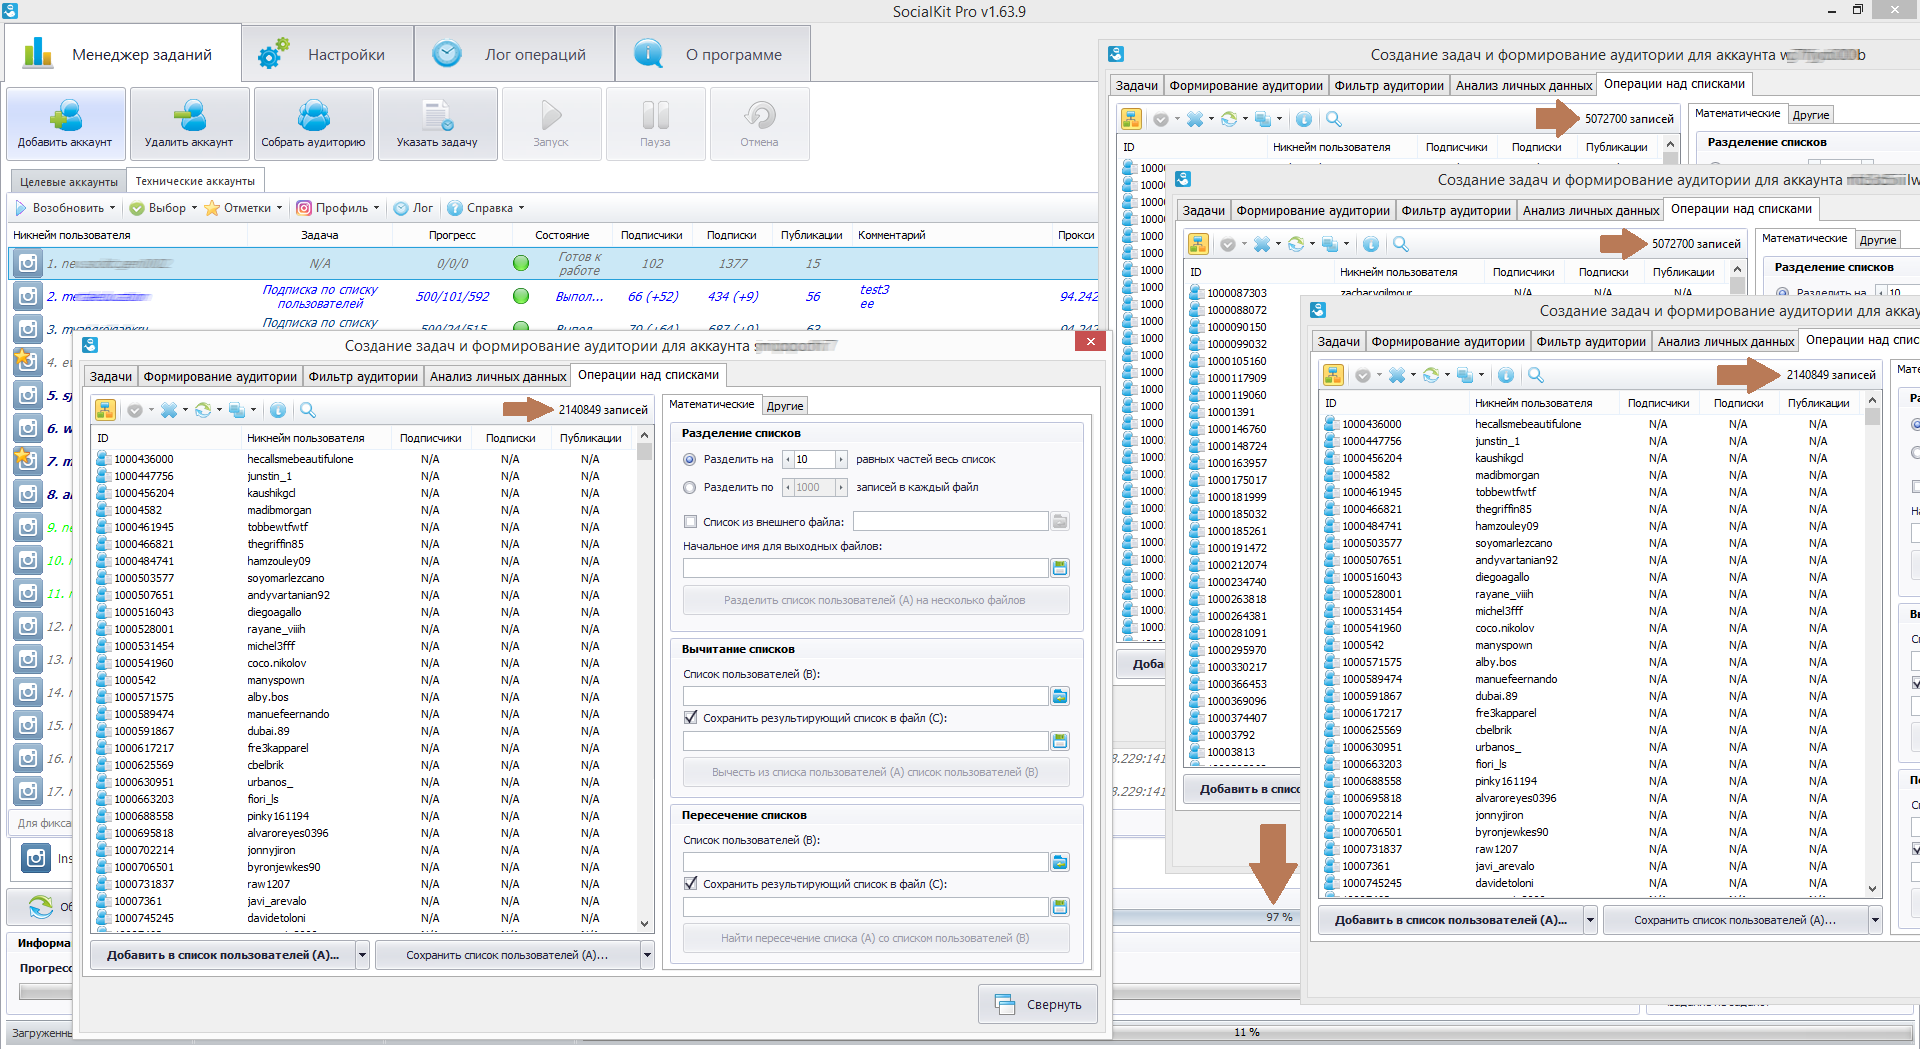Enable Список из внешнего файла checkbox
This screenshot has height=1049, width=1920.
tap(690, 522)
